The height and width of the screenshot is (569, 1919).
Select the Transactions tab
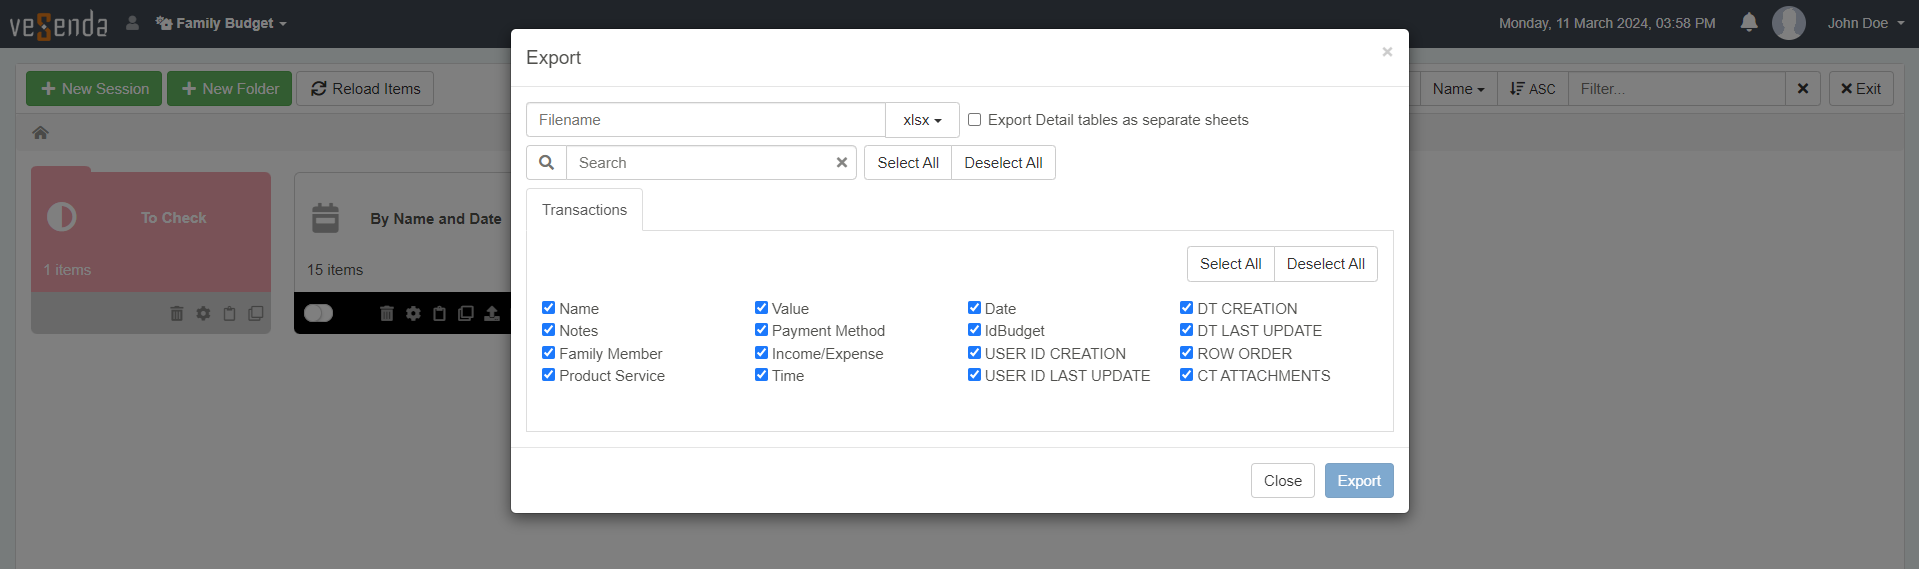tap(584, 210)
